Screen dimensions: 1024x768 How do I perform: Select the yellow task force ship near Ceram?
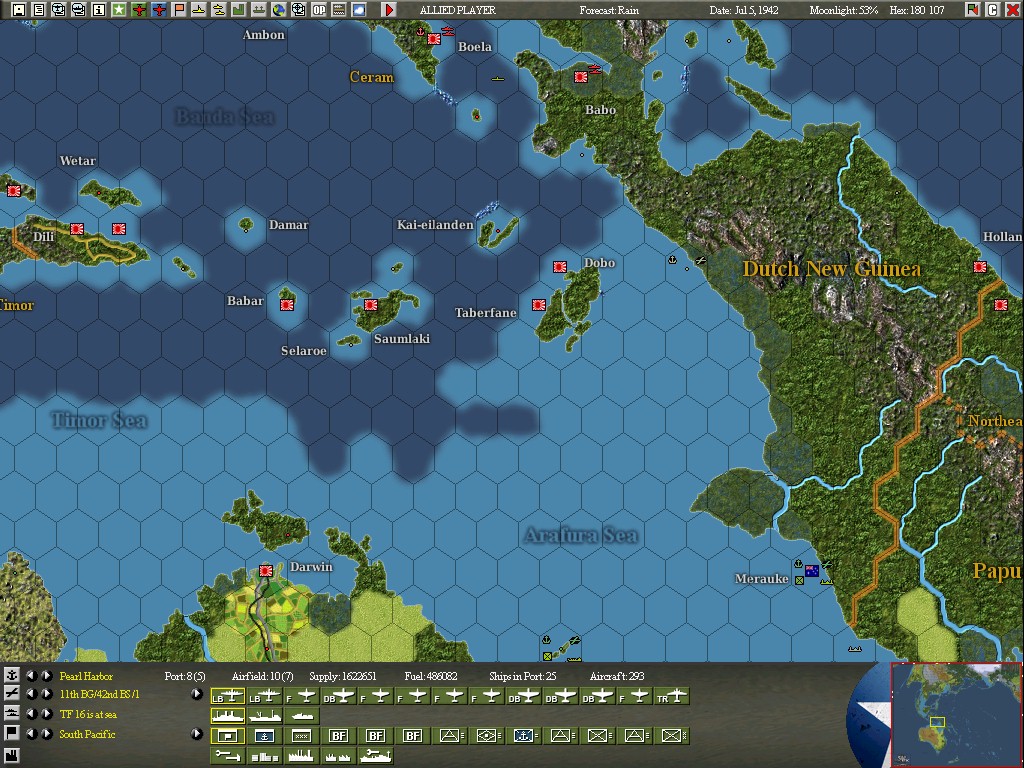pos(498,79)
